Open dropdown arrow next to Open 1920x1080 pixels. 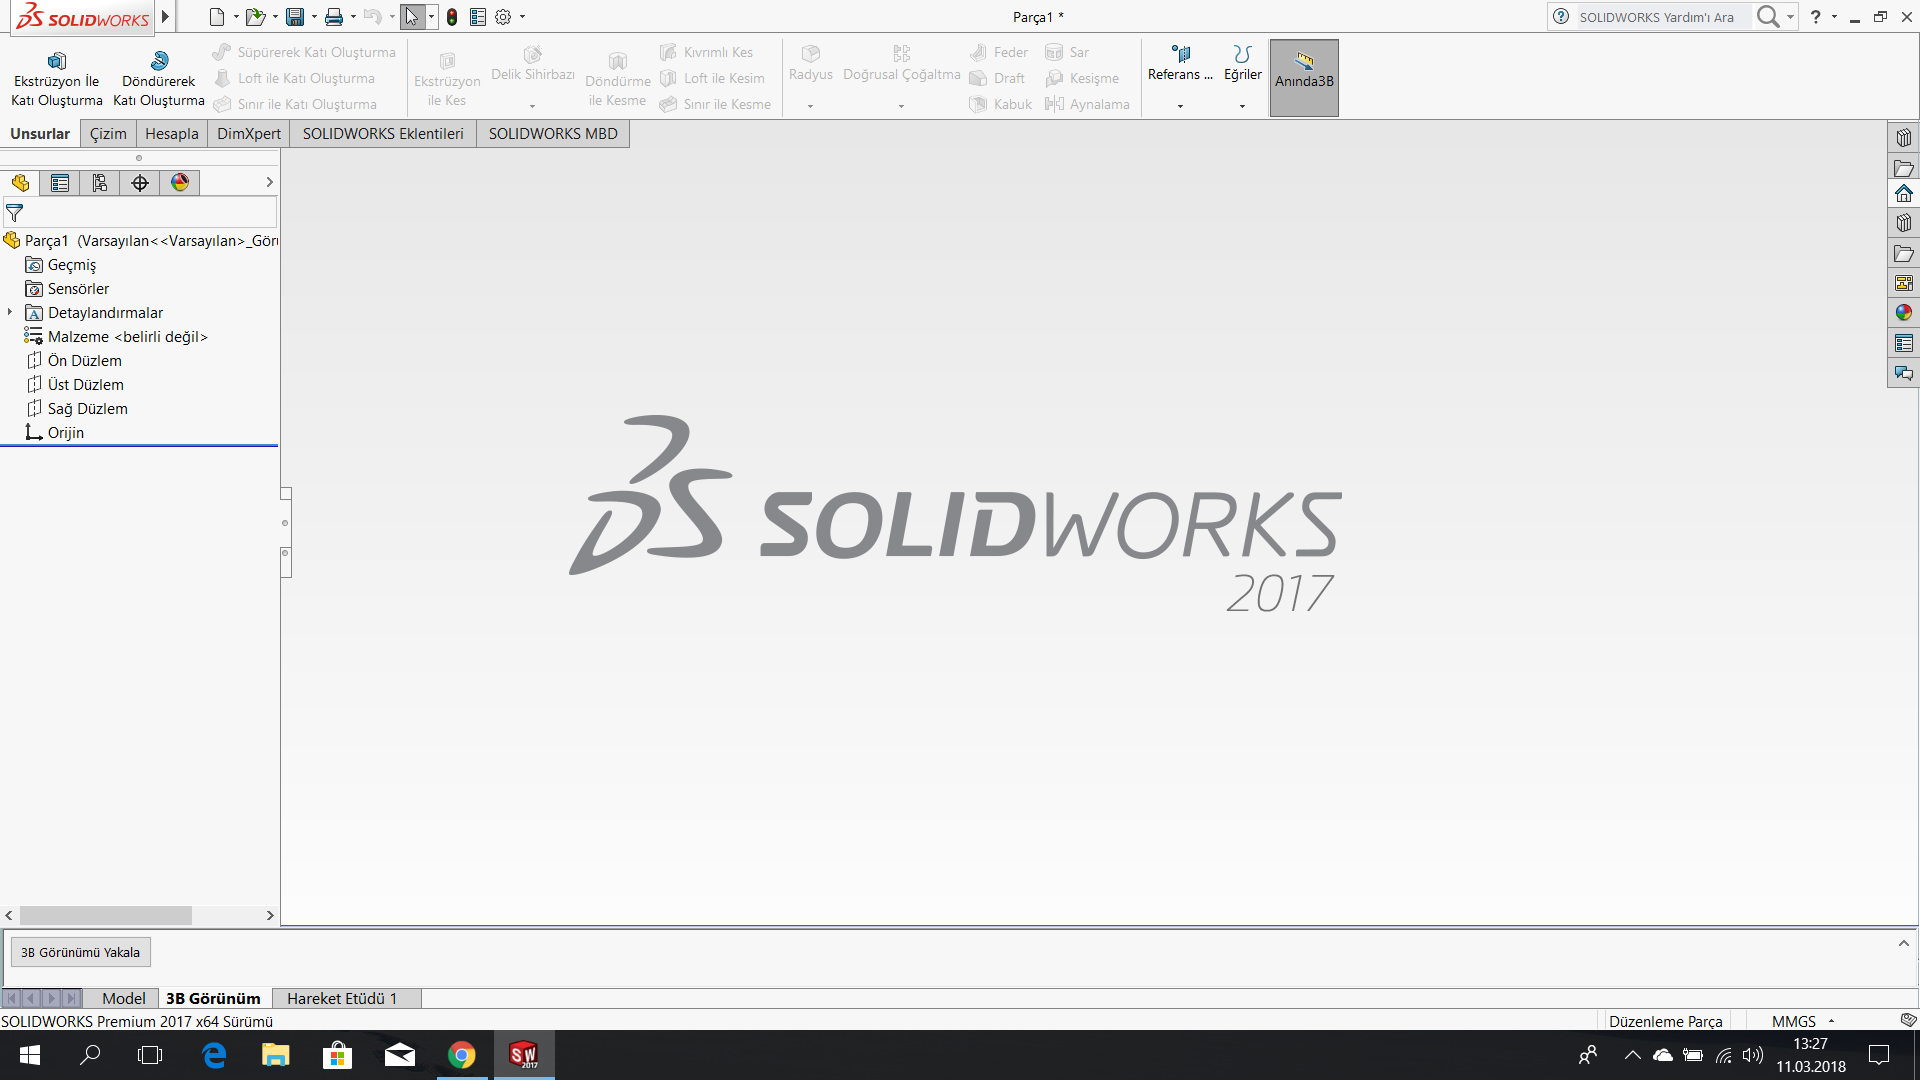[x=275, y=17]
